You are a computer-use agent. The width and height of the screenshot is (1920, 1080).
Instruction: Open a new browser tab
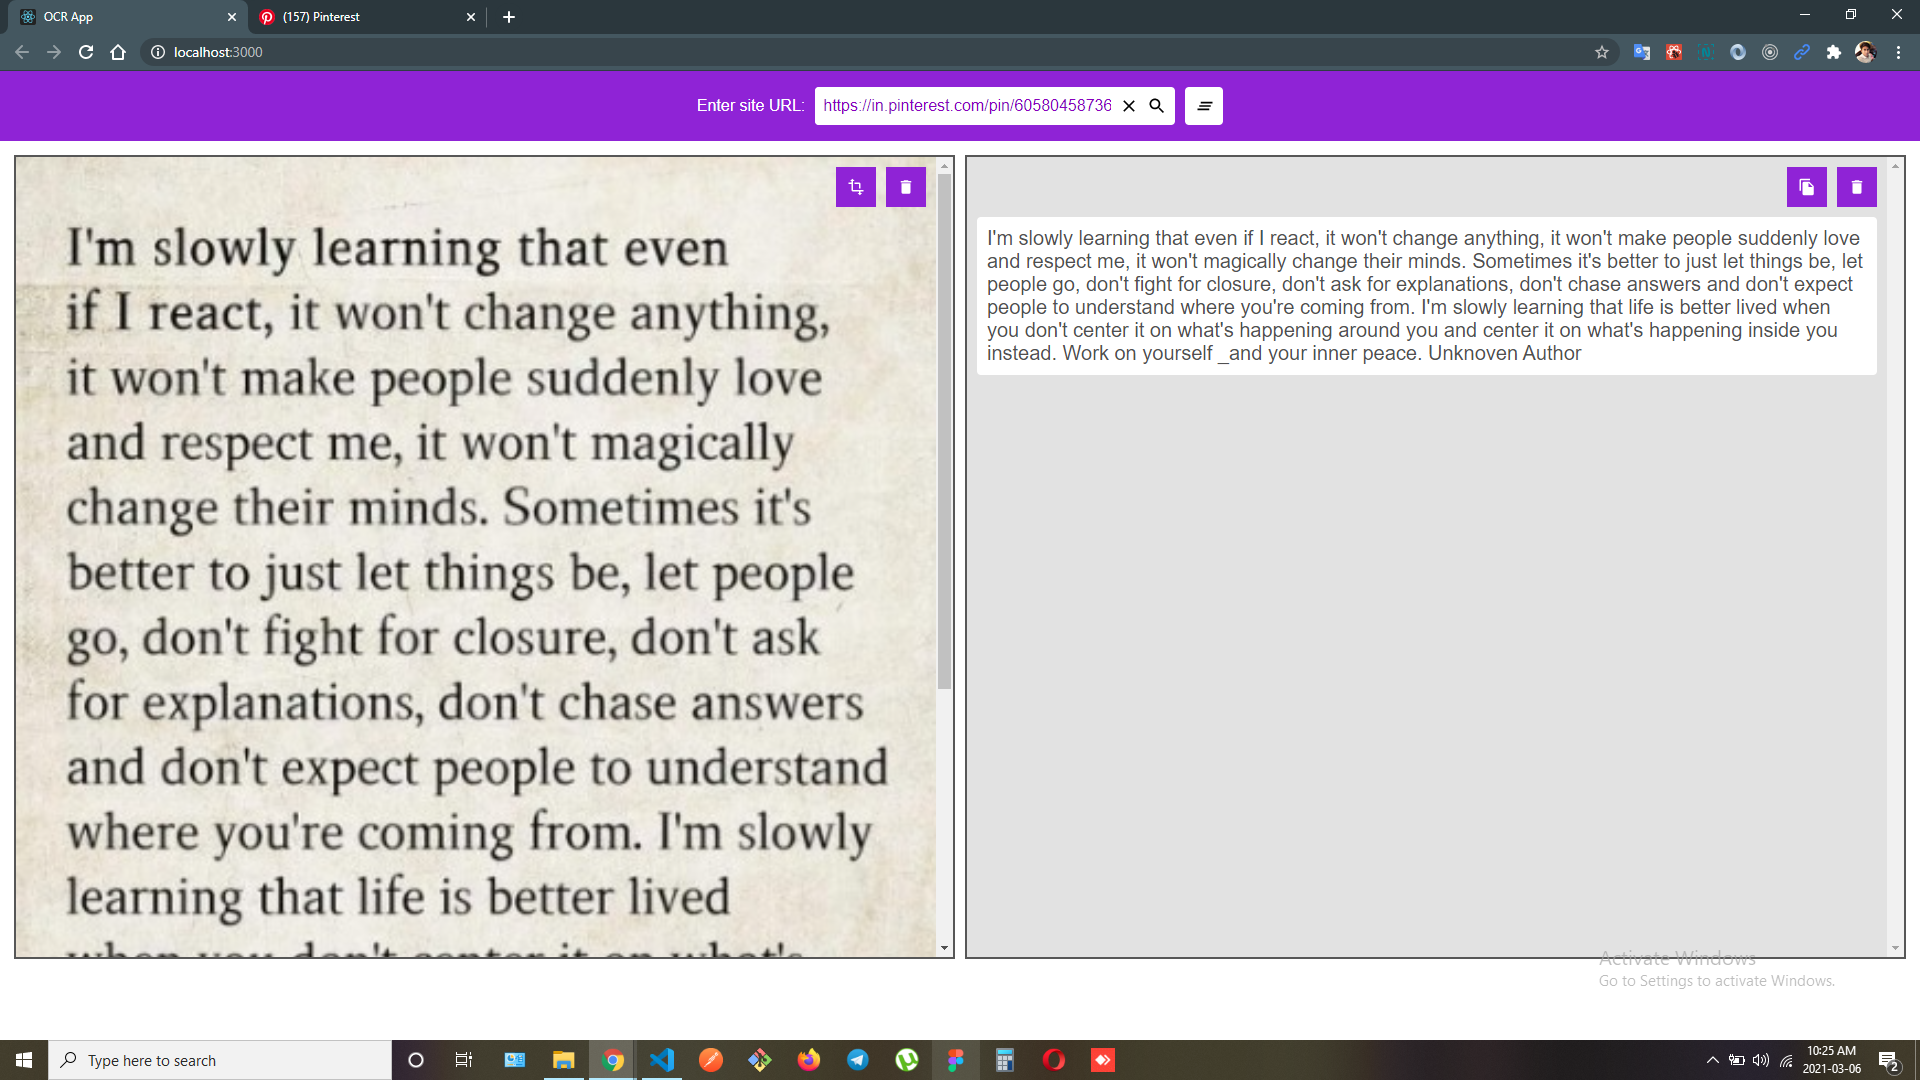click(x=509, y=17)
